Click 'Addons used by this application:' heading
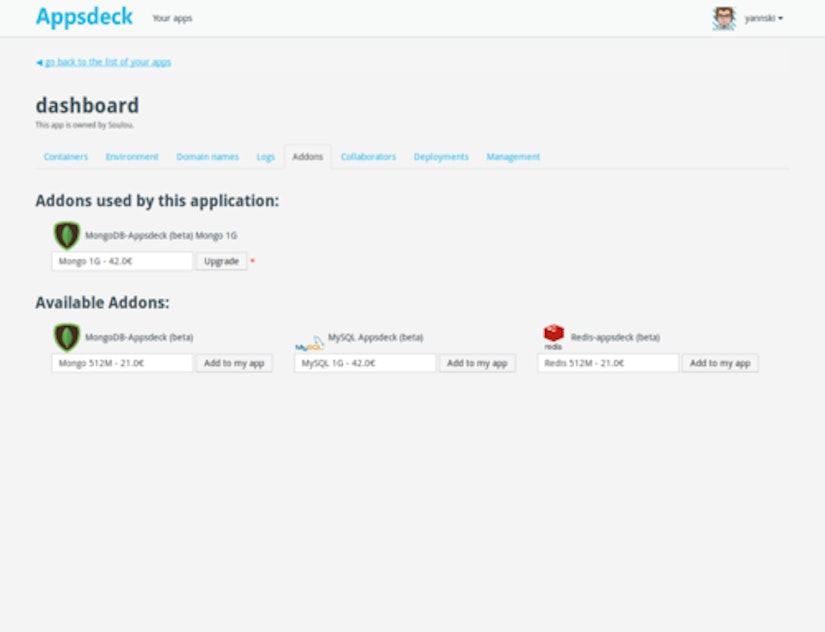 click(x=157, y=201)
